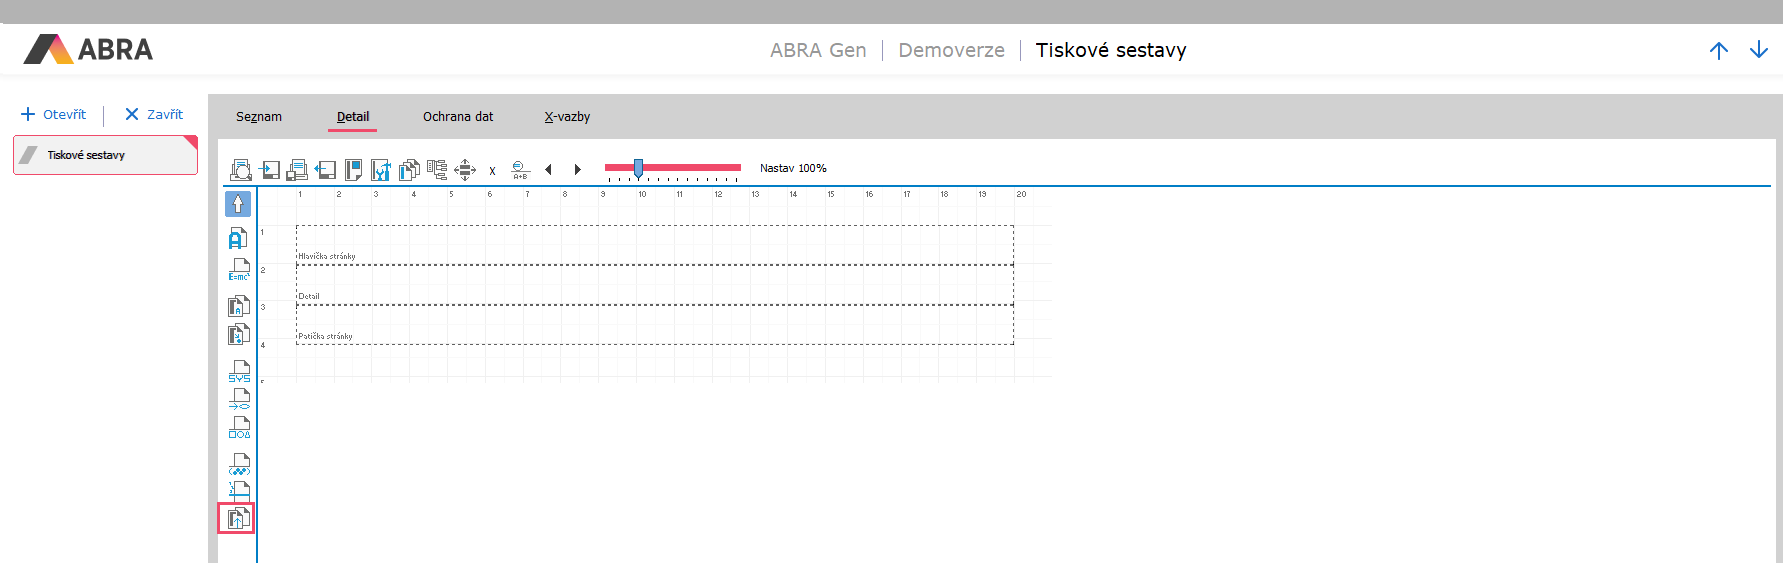The width and height of the screenshot is (1783, 563).
Task: Click the printer icon in toolbar
Action: (297, 169)
